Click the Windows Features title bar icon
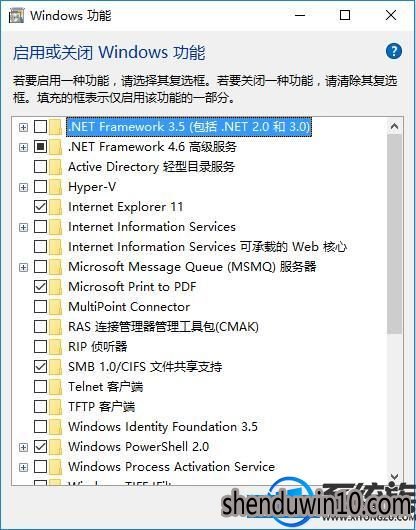Viewport: 416px width, 530px height. [17, 16]
